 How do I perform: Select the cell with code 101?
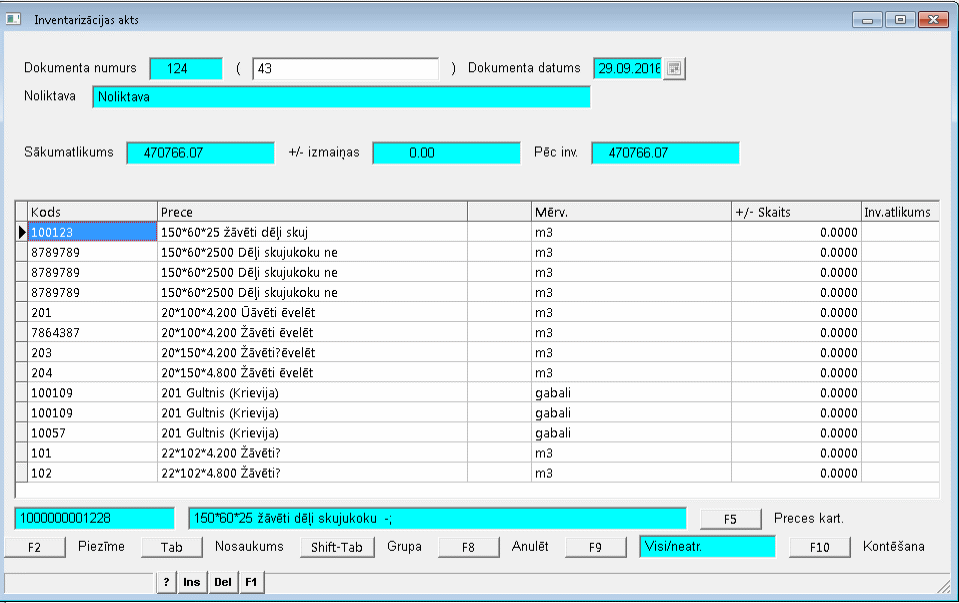click(x=92, y=453)
